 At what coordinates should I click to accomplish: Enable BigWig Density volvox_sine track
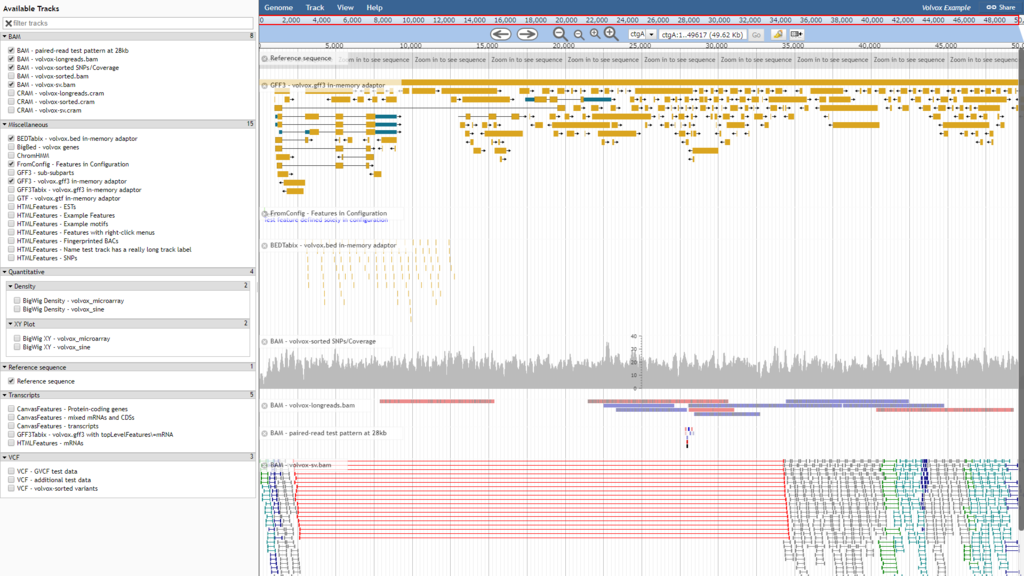pos(17,309)
